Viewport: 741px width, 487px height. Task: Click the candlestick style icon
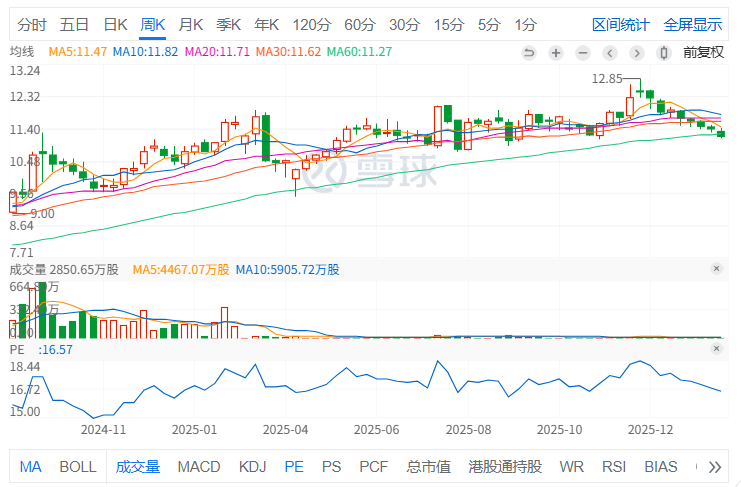[666, 52]
